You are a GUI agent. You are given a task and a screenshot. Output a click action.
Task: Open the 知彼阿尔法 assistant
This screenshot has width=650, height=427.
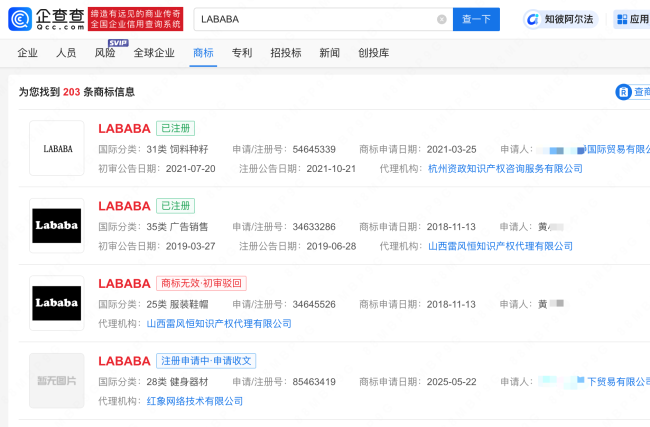coord(560,19)
